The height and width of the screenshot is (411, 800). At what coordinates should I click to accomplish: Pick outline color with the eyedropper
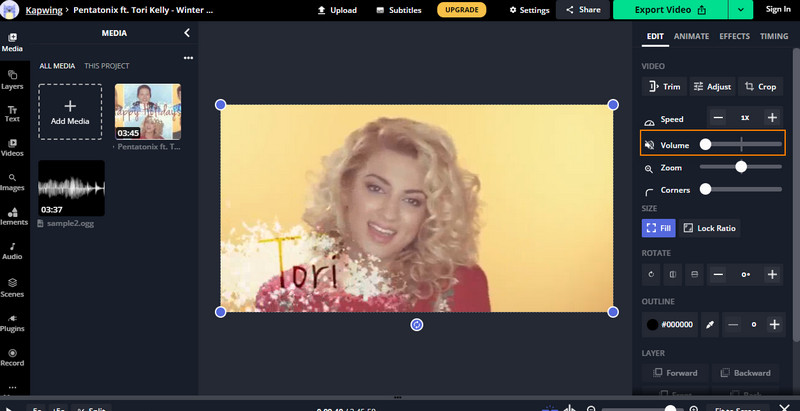tap(711, 325)
